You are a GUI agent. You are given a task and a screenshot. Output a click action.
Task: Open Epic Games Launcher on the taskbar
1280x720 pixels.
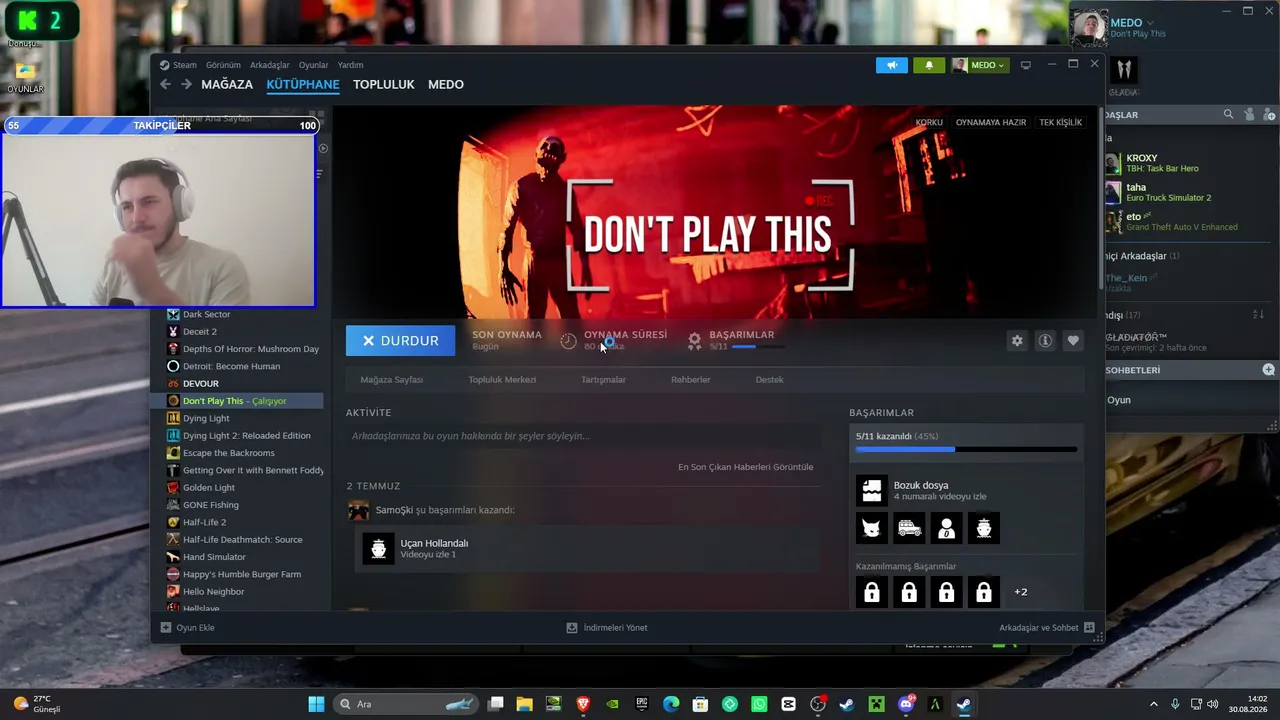[x=642, y=704]
